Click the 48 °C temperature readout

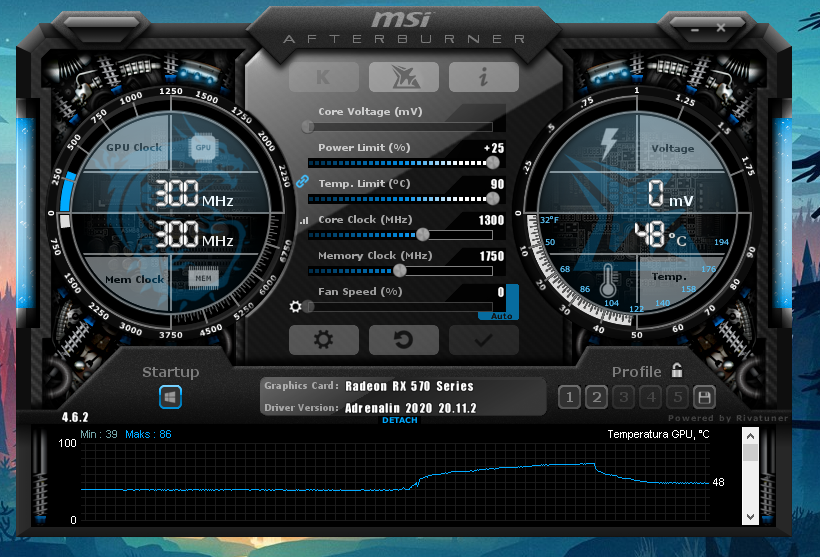click(x=660, y=234)
